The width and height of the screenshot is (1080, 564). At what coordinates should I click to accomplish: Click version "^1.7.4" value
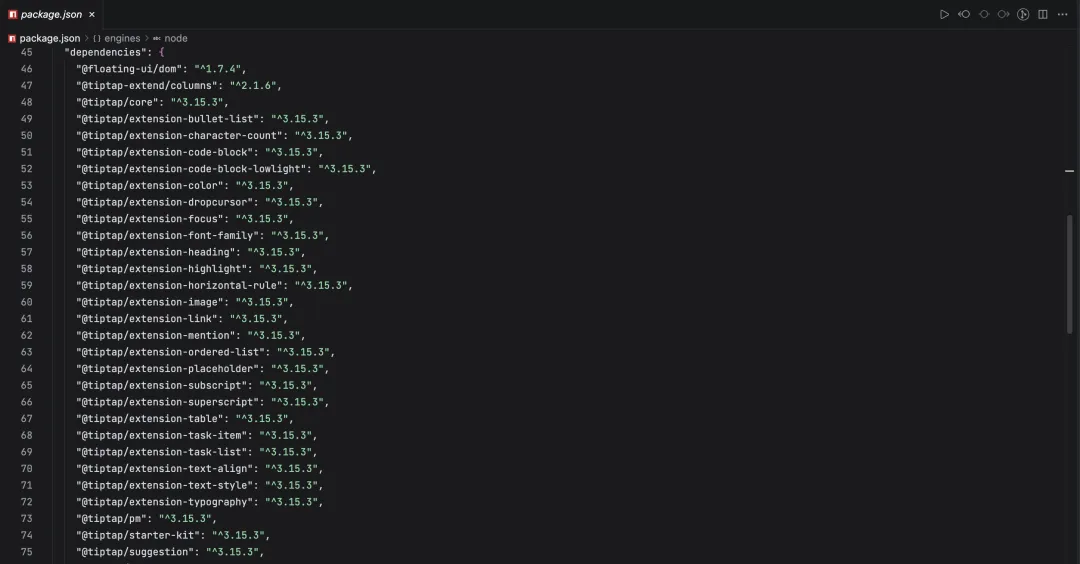pos(218,69)
